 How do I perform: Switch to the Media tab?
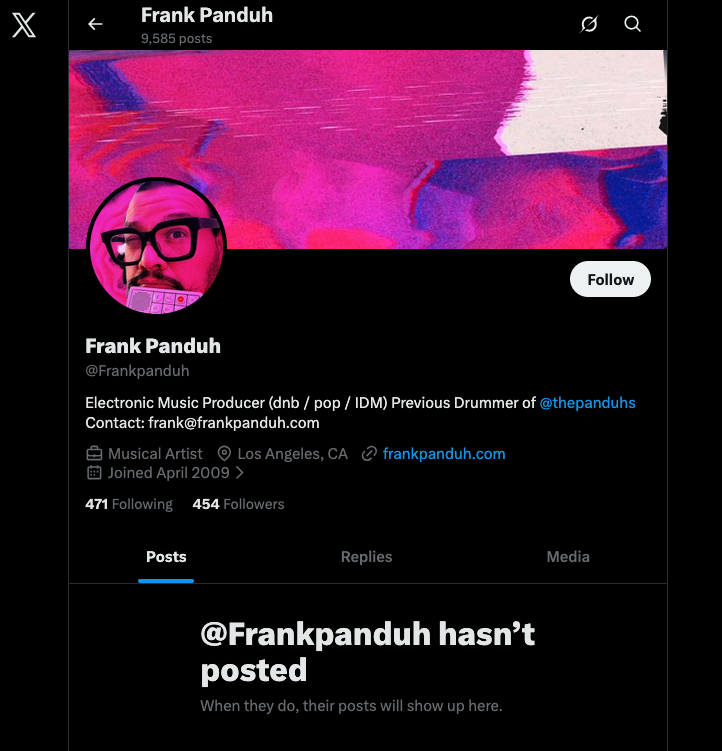coord(567,557)
